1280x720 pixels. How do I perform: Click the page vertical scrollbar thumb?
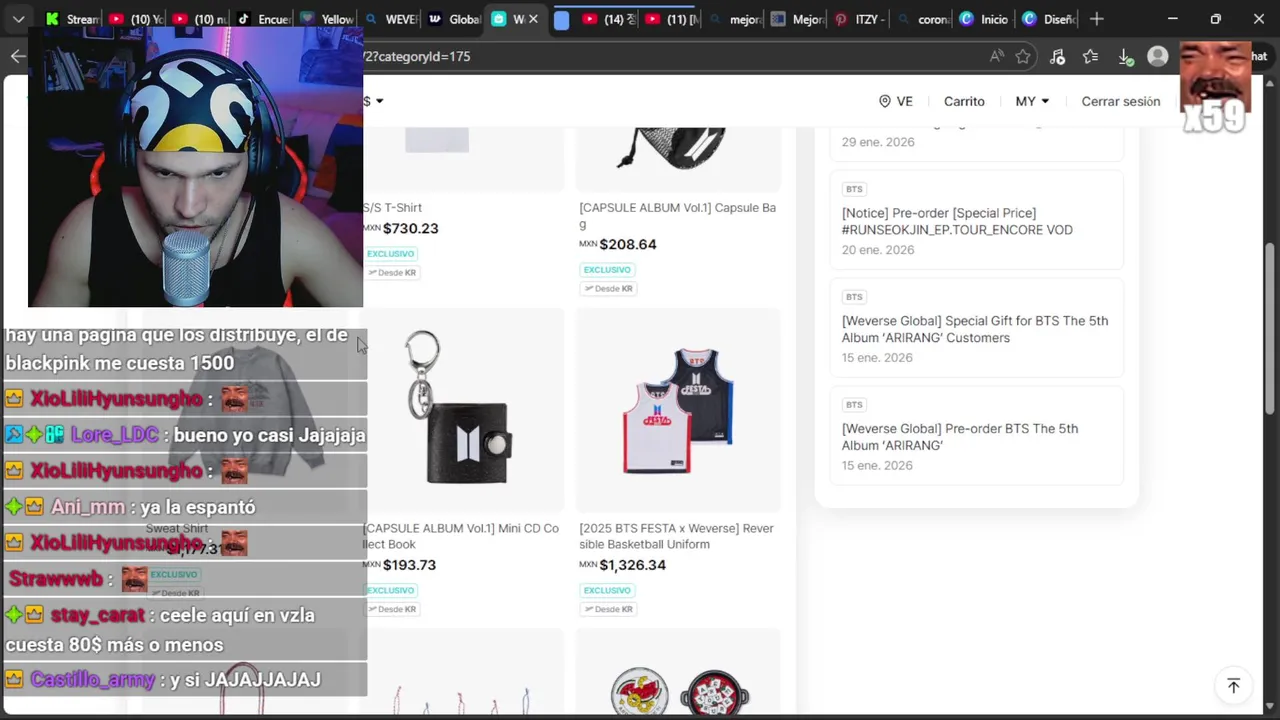point(1271,330)
